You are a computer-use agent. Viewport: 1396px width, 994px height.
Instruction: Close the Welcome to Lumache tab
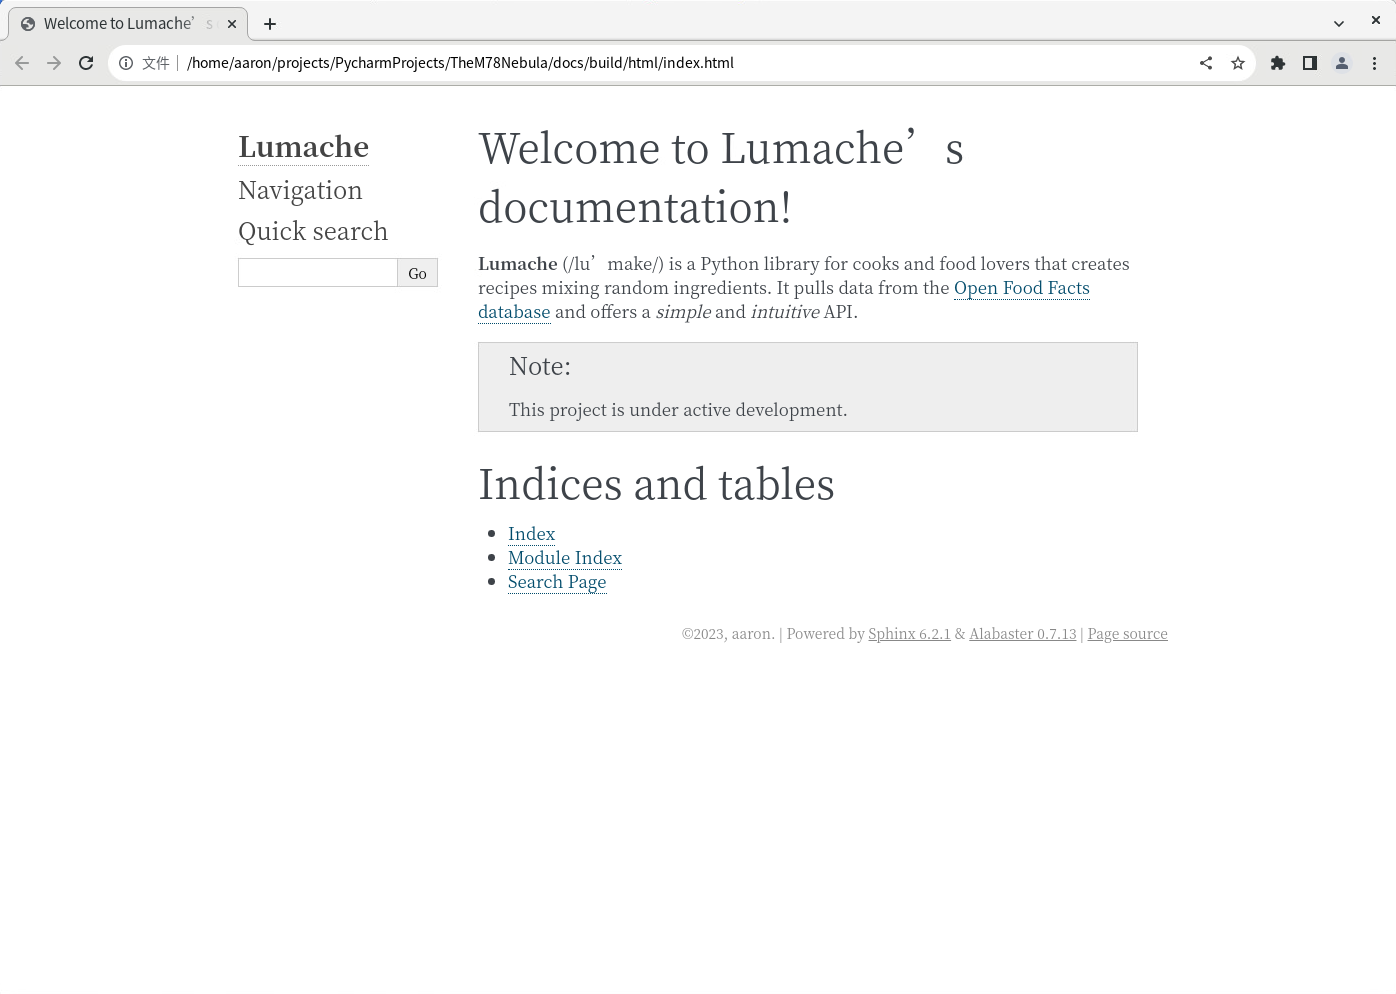[x=232, y=24]
